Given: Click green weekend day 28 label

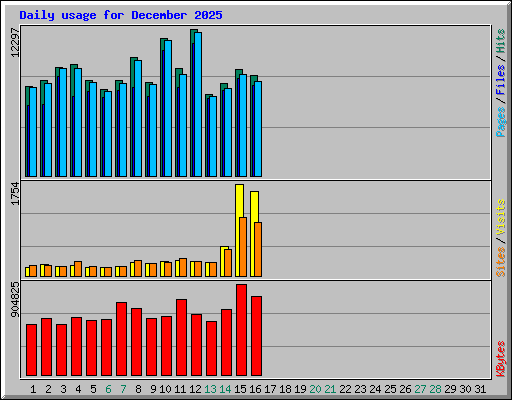Looking at the screenshot, I should 435,389.
